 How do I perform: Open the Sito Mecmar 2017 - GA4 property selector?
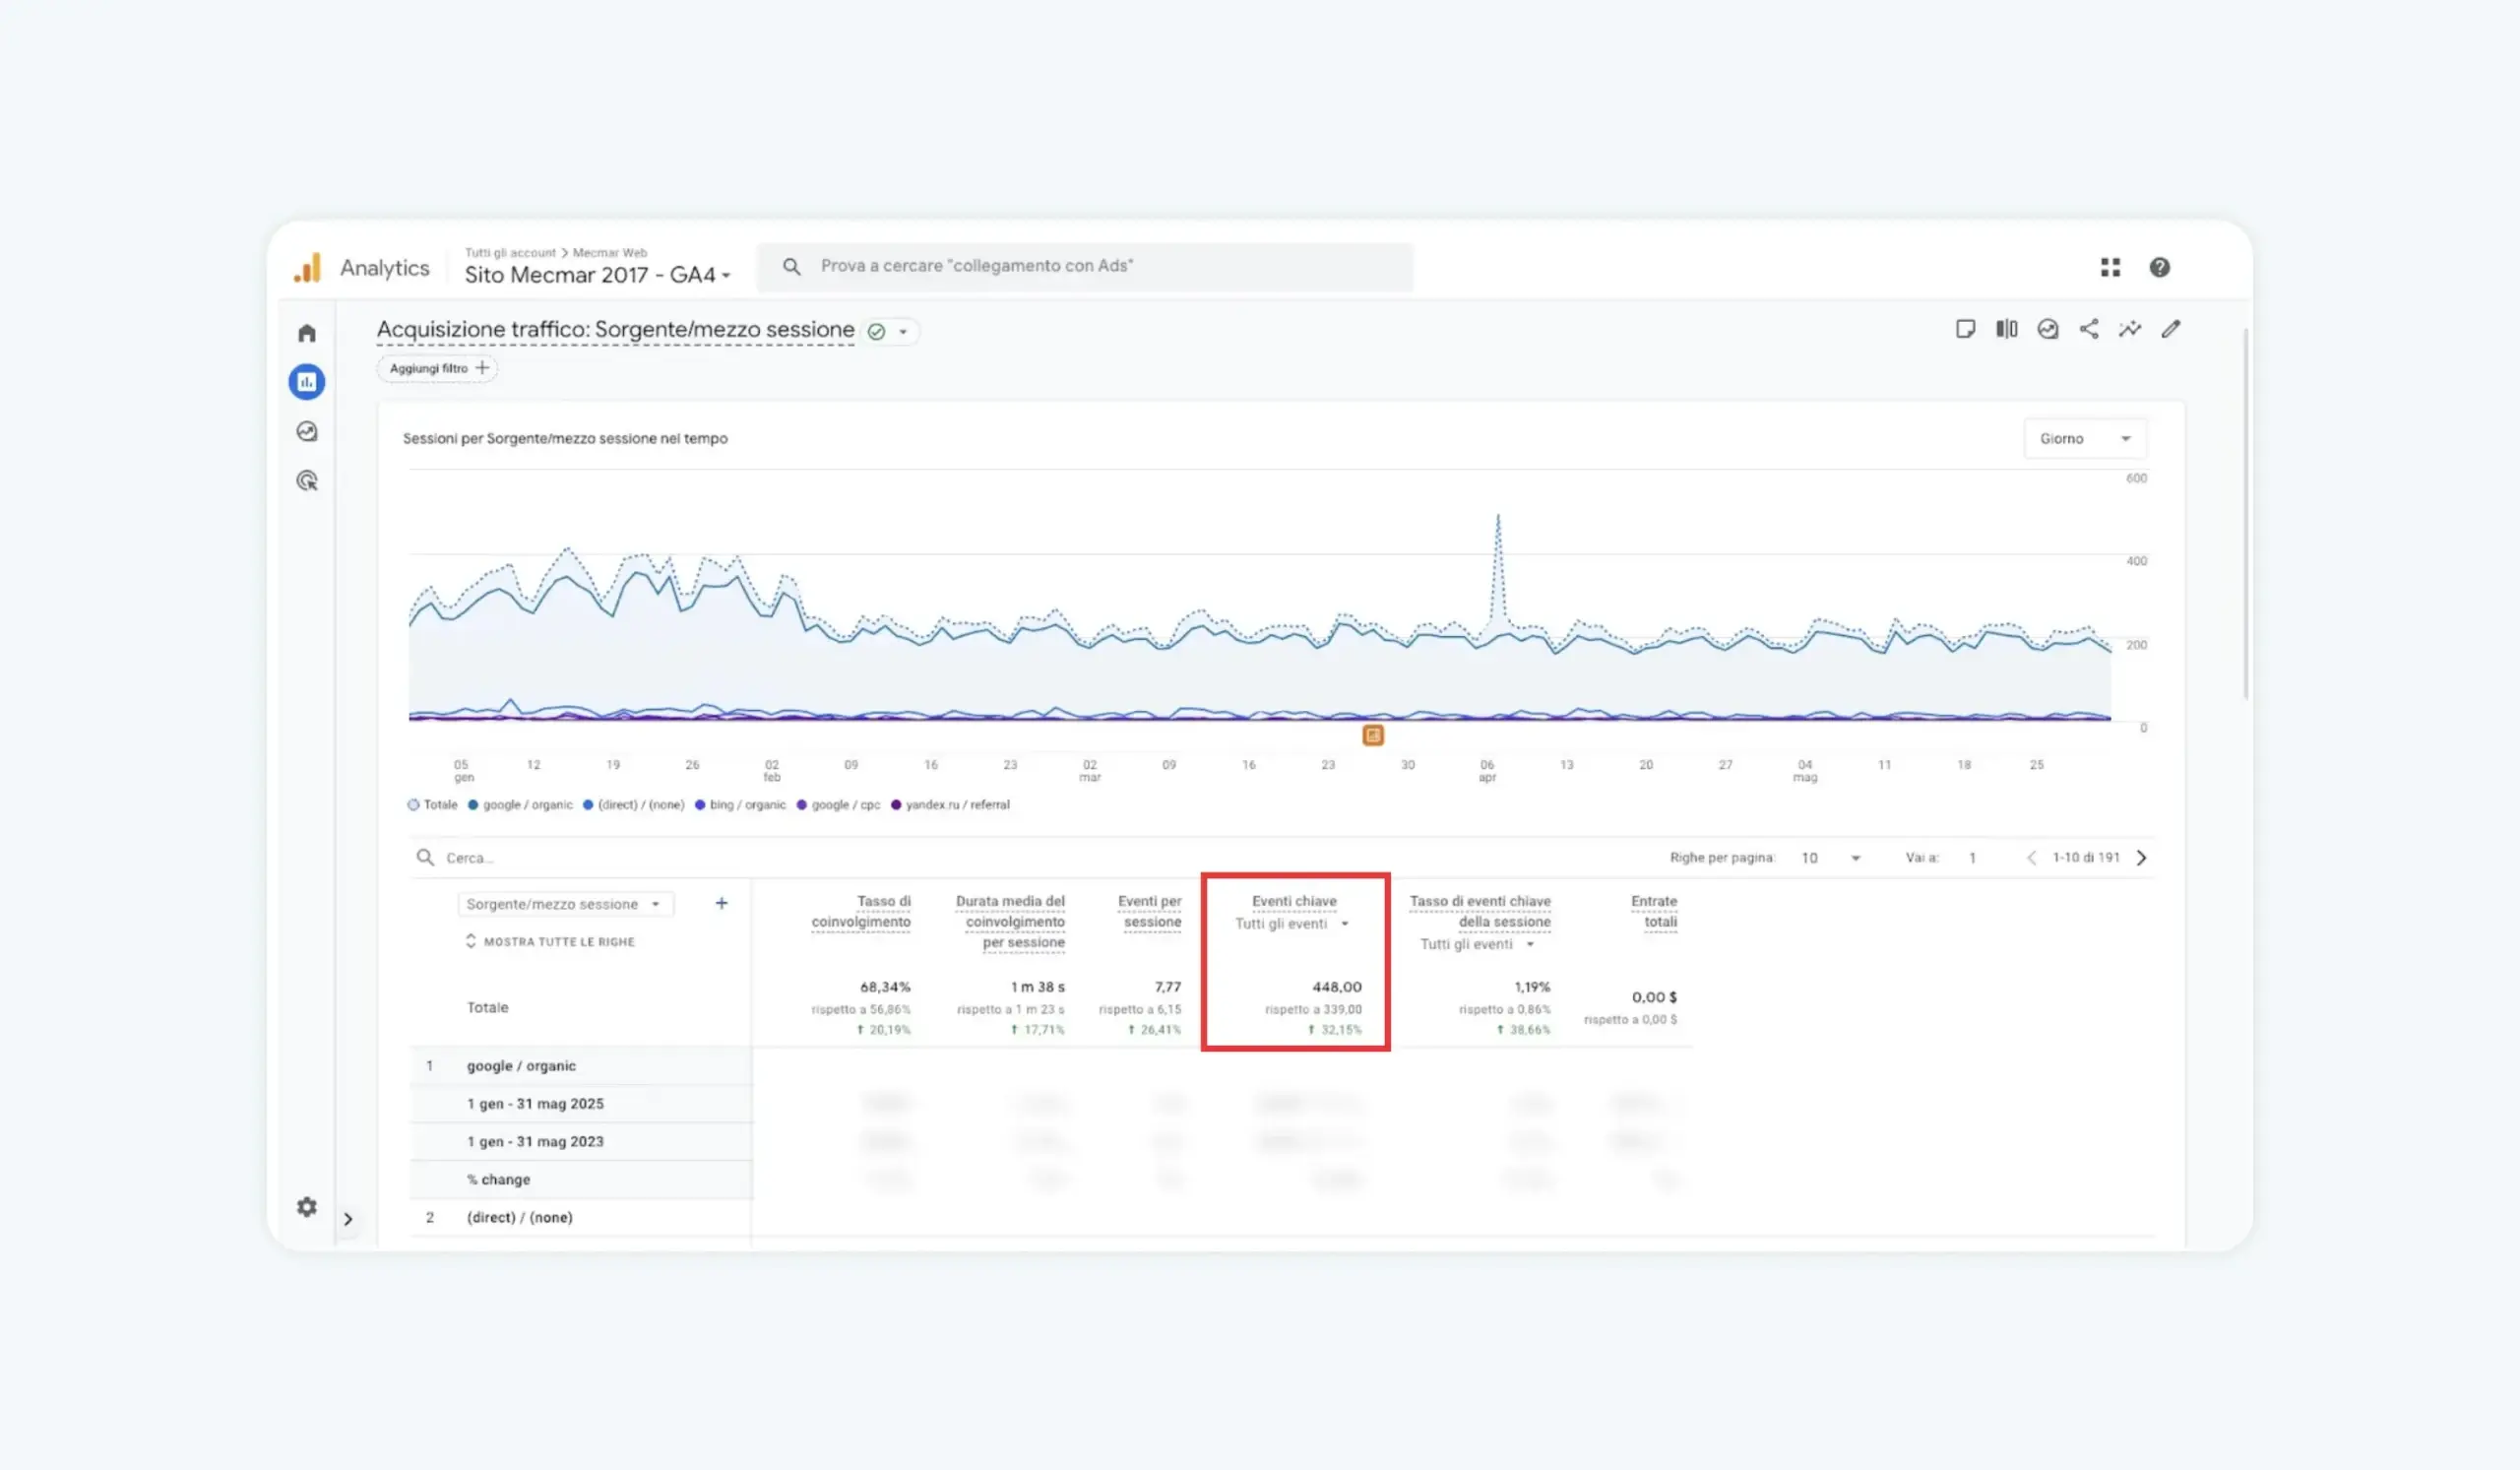pos(597,275)
